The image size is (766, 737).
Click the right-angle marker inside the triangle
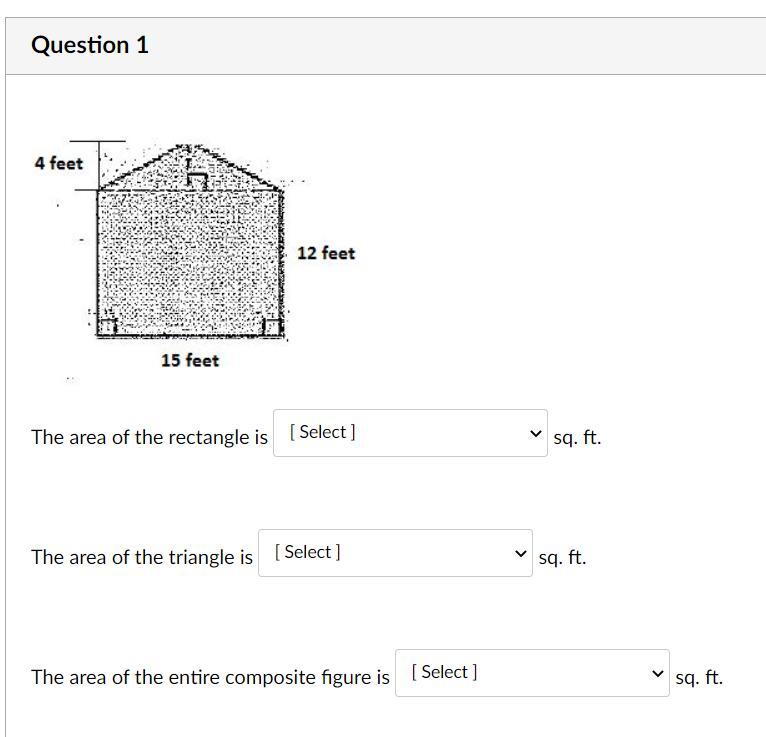(198, 181)
